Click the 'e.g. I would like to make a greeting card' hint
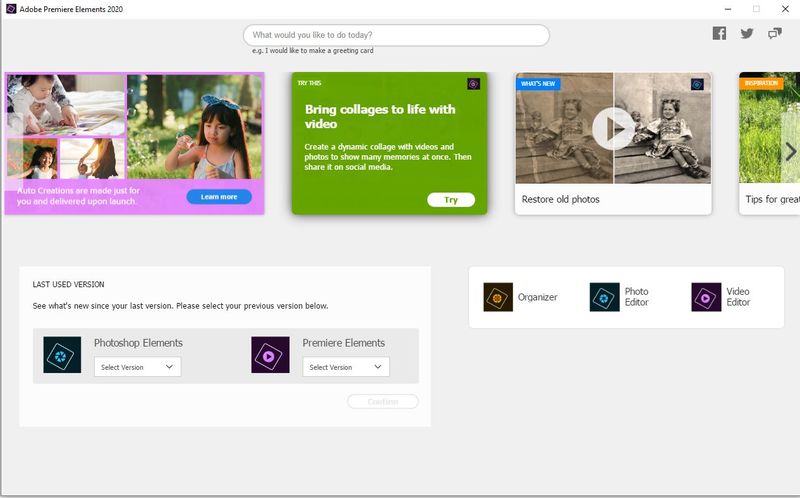Image resolution: width=800 pixels, height=498 pixels. [313, 51]
